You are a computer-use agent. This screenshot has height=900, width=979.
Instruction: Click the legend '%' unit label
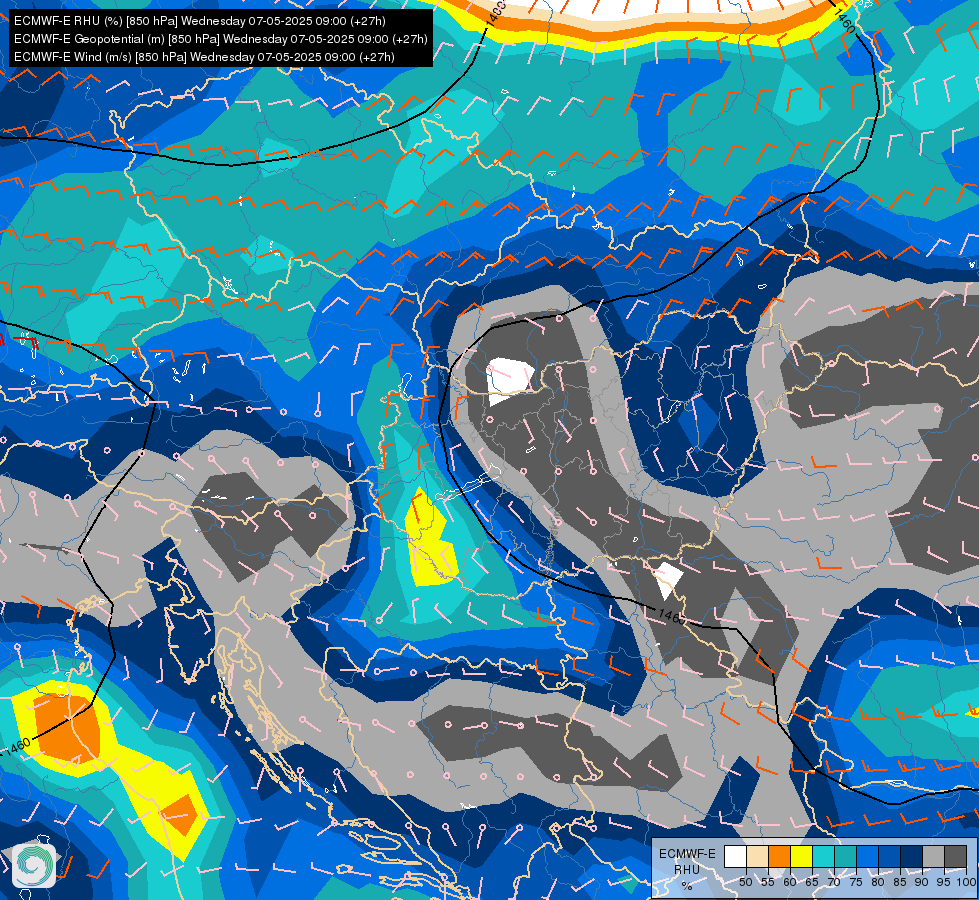coord(687,886)
